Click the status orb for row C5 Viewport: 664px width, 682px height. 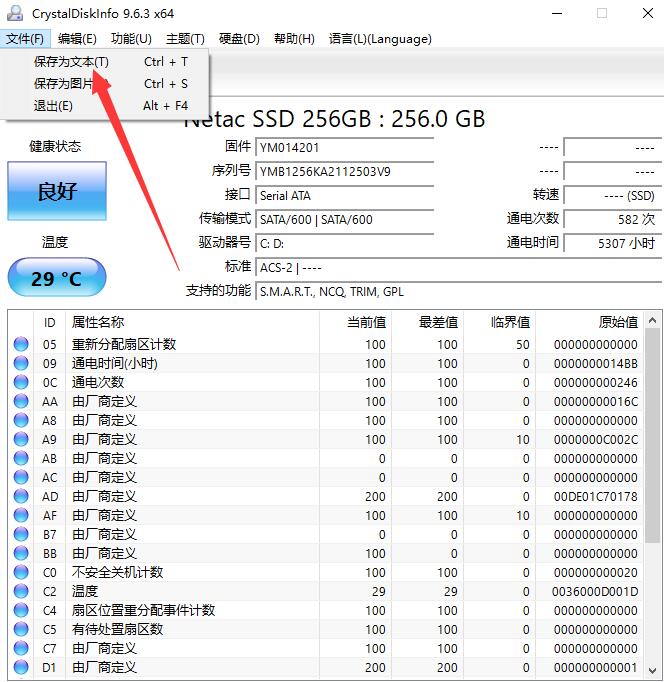(x=21, y=629)
